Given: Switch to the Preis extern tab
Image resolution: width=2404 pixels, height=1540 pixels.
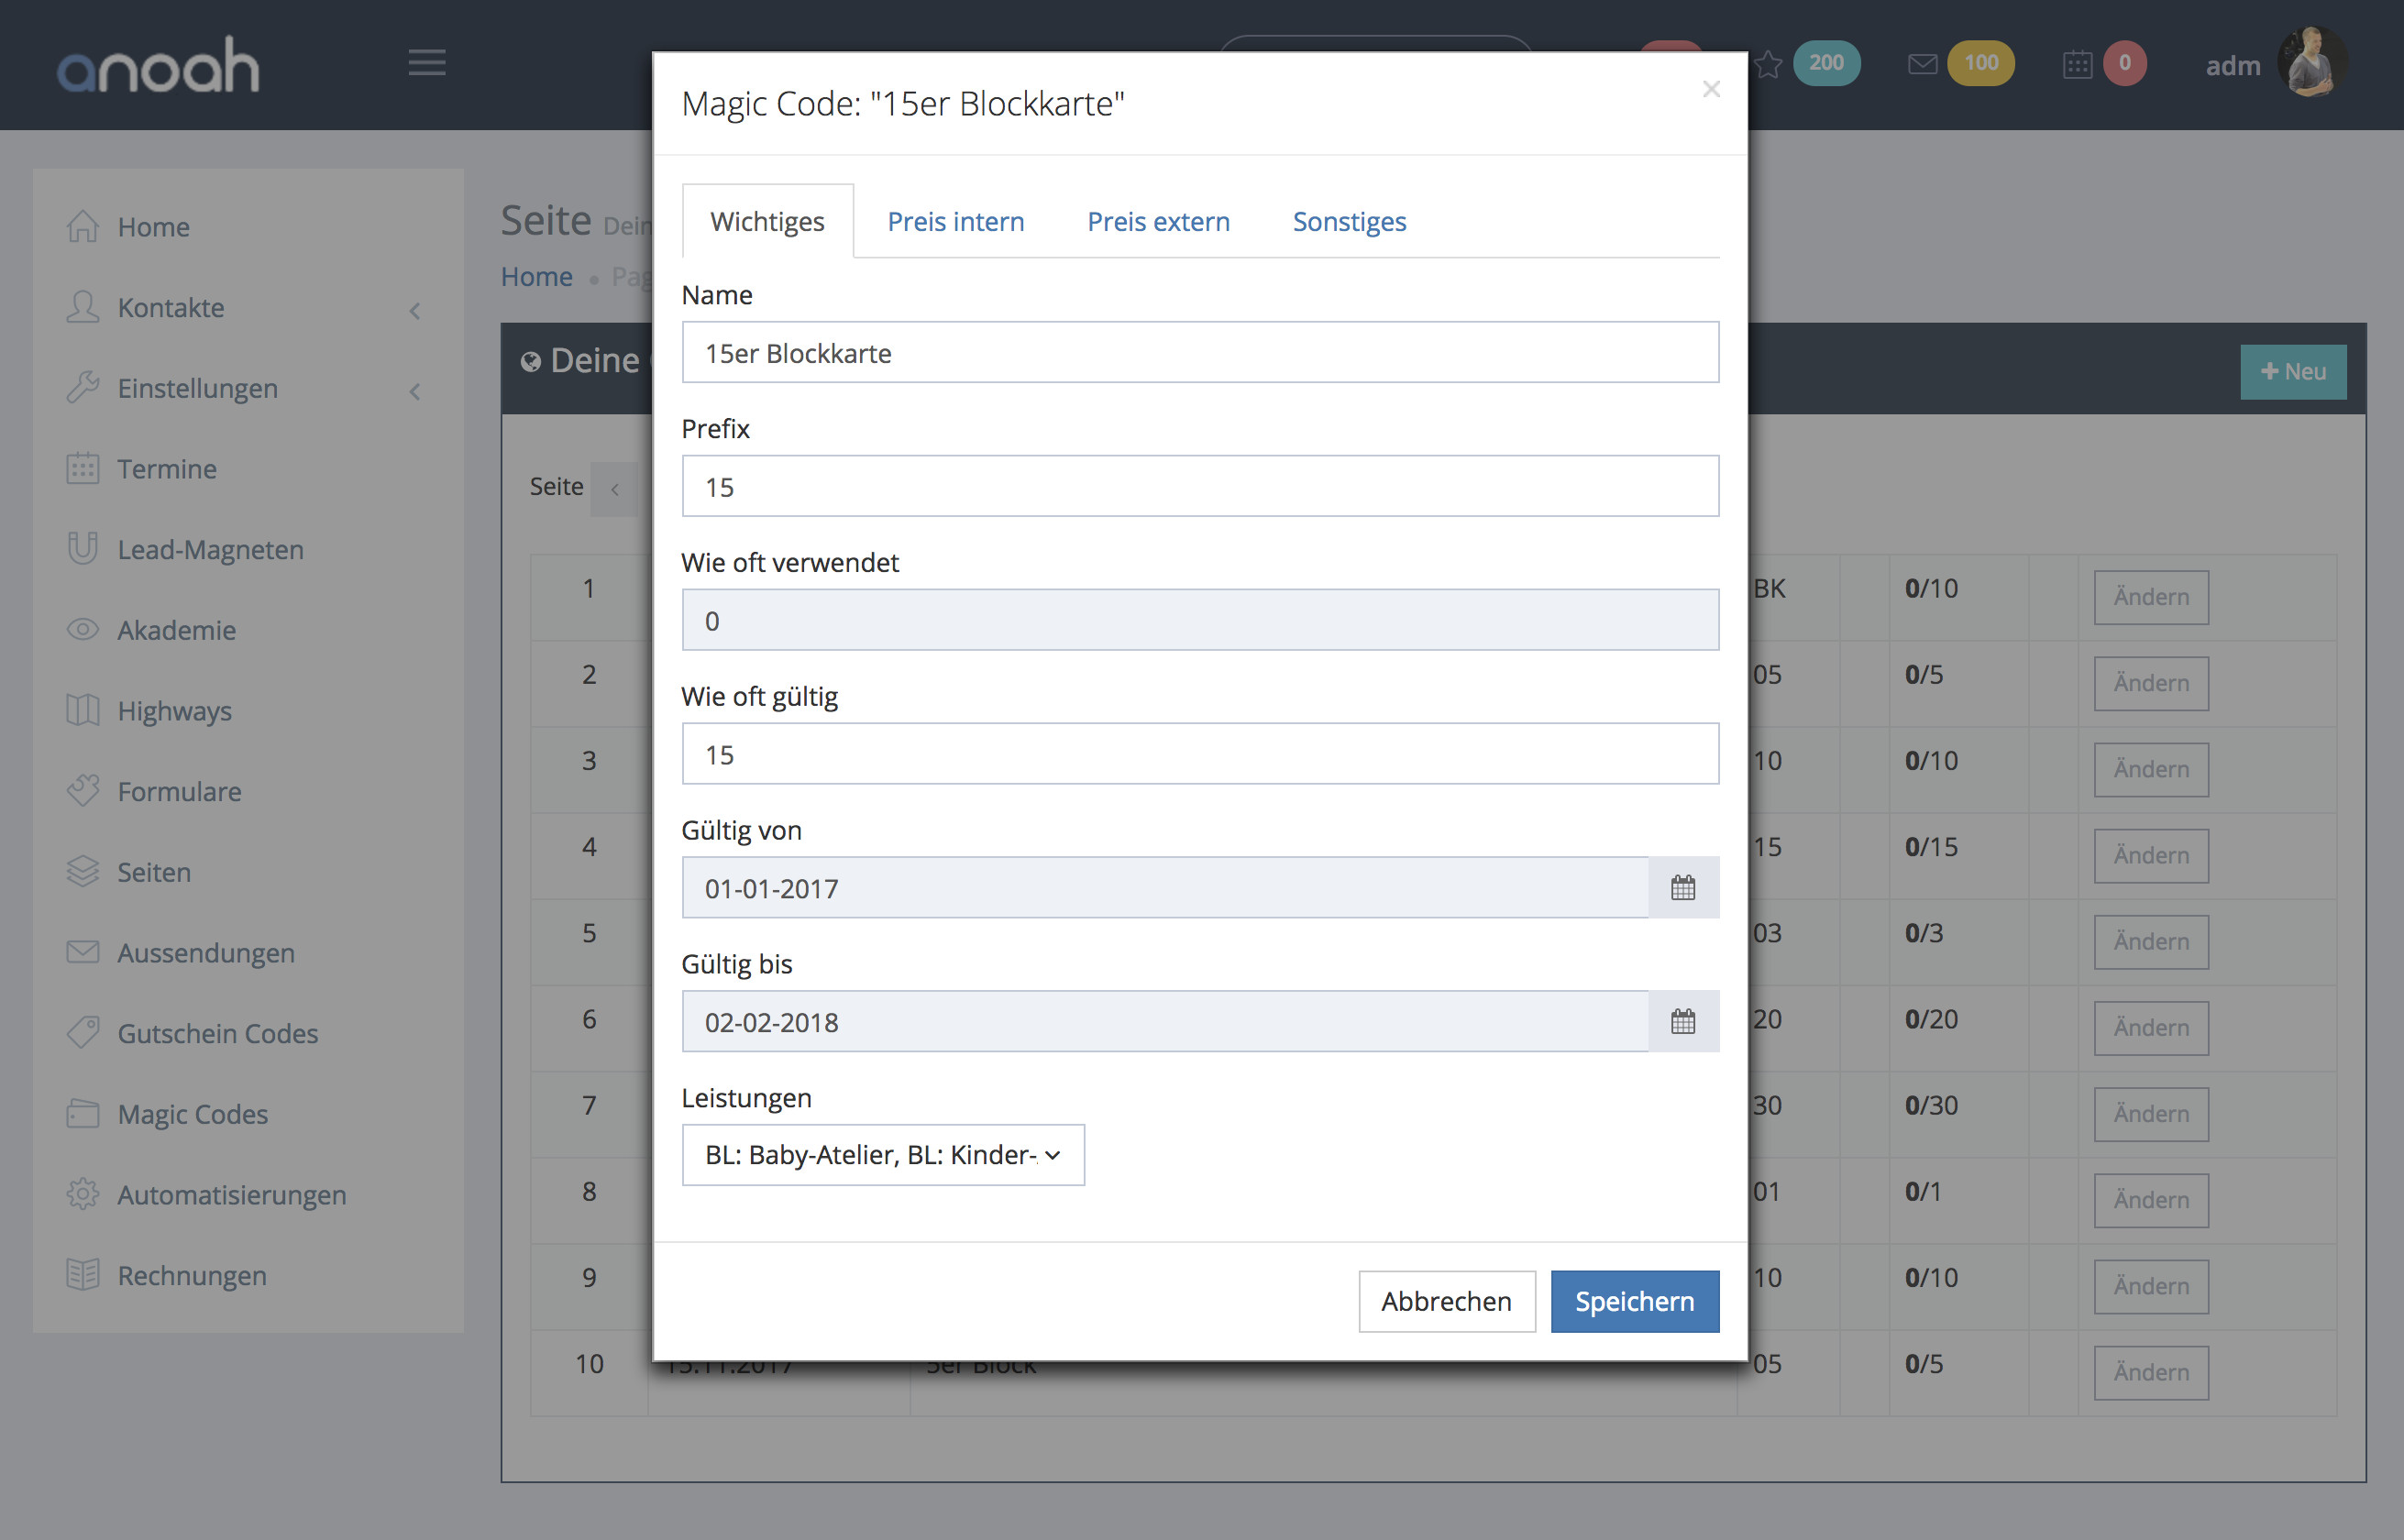Looking at the screenshot, I should [x=1158, y=221].
